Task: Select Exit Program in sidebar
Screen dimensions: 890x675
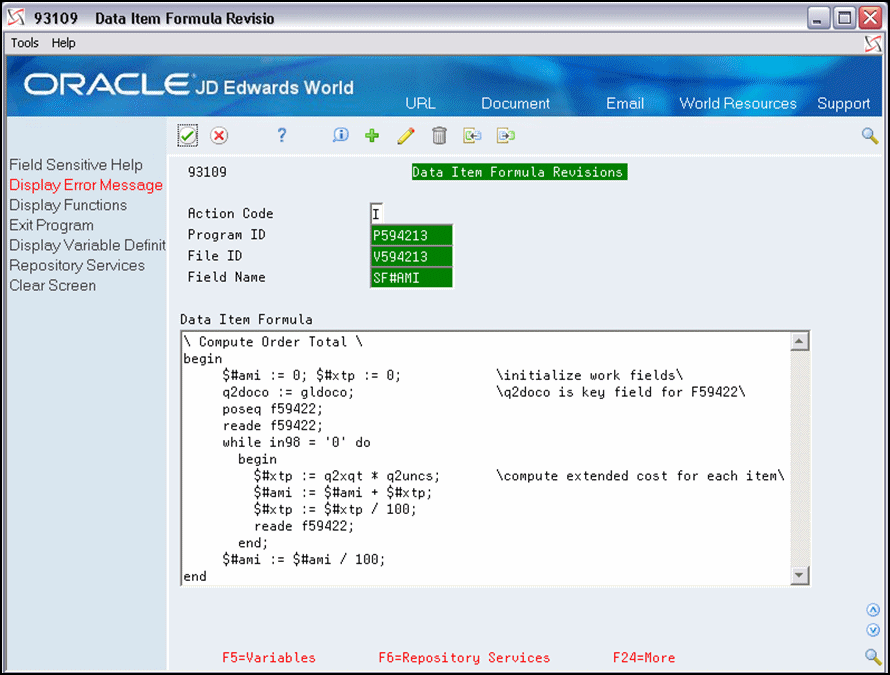Action: tap(51, 225)
